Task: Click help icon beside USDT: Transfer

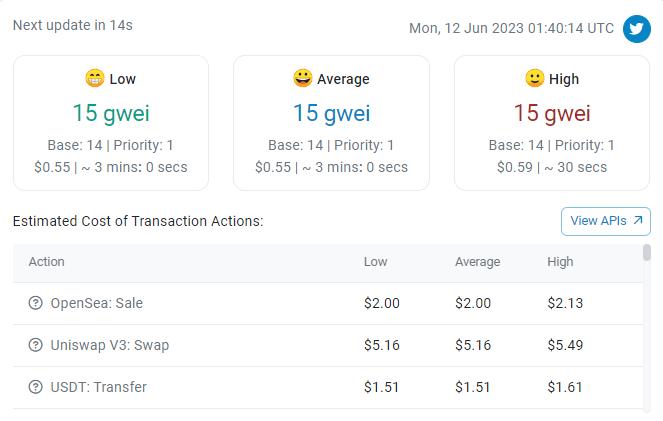Action: coord(36,387)
